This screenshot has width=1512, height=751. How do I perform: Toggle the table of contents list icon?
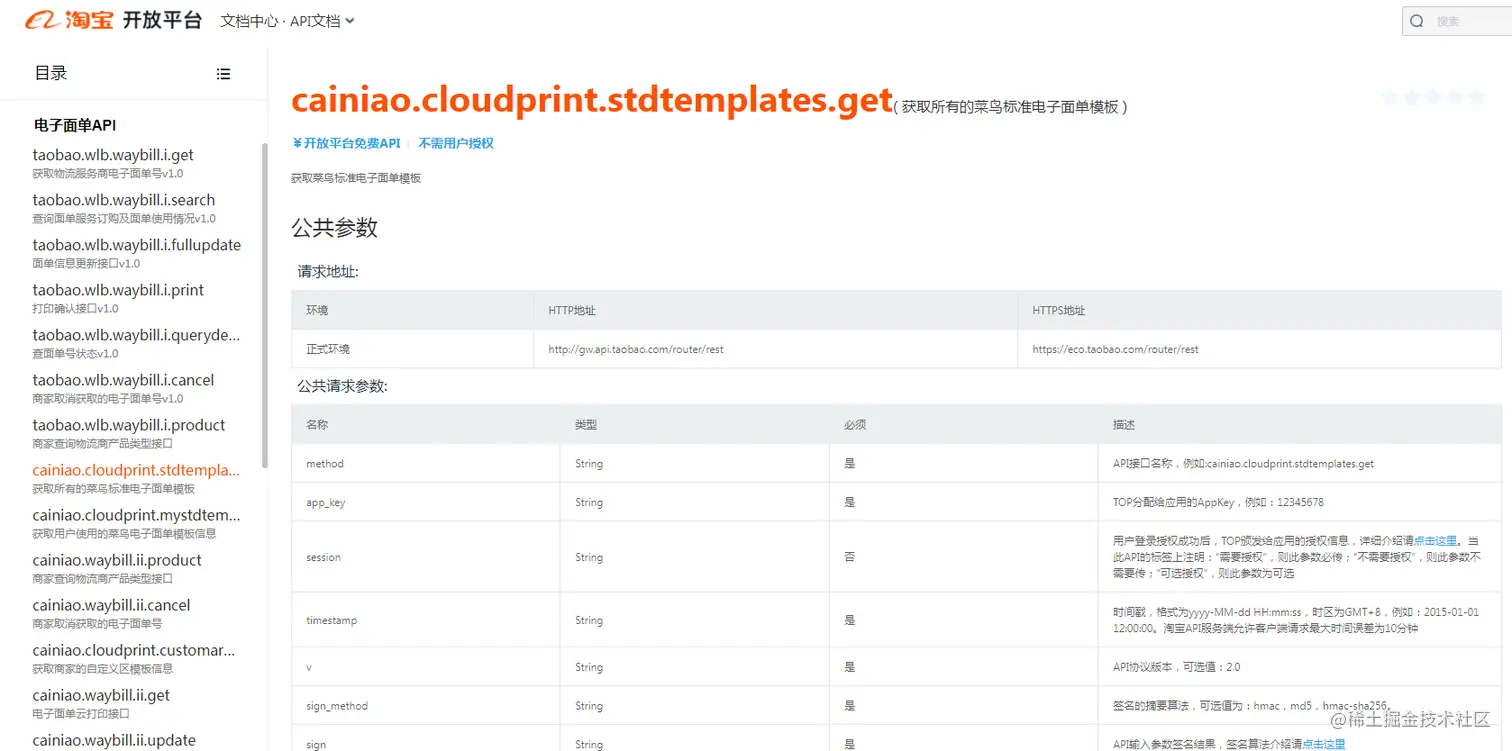coord(224,74)
